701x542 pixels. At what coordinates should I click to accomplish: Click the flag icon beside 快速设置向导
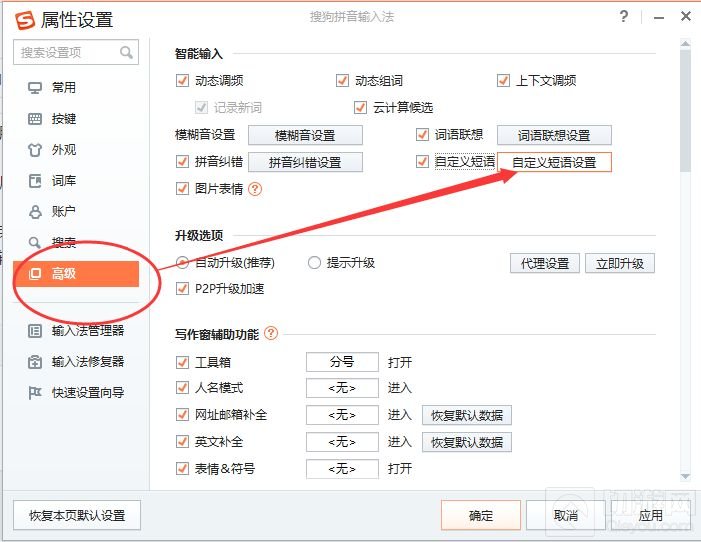click(x=35, y=393)
